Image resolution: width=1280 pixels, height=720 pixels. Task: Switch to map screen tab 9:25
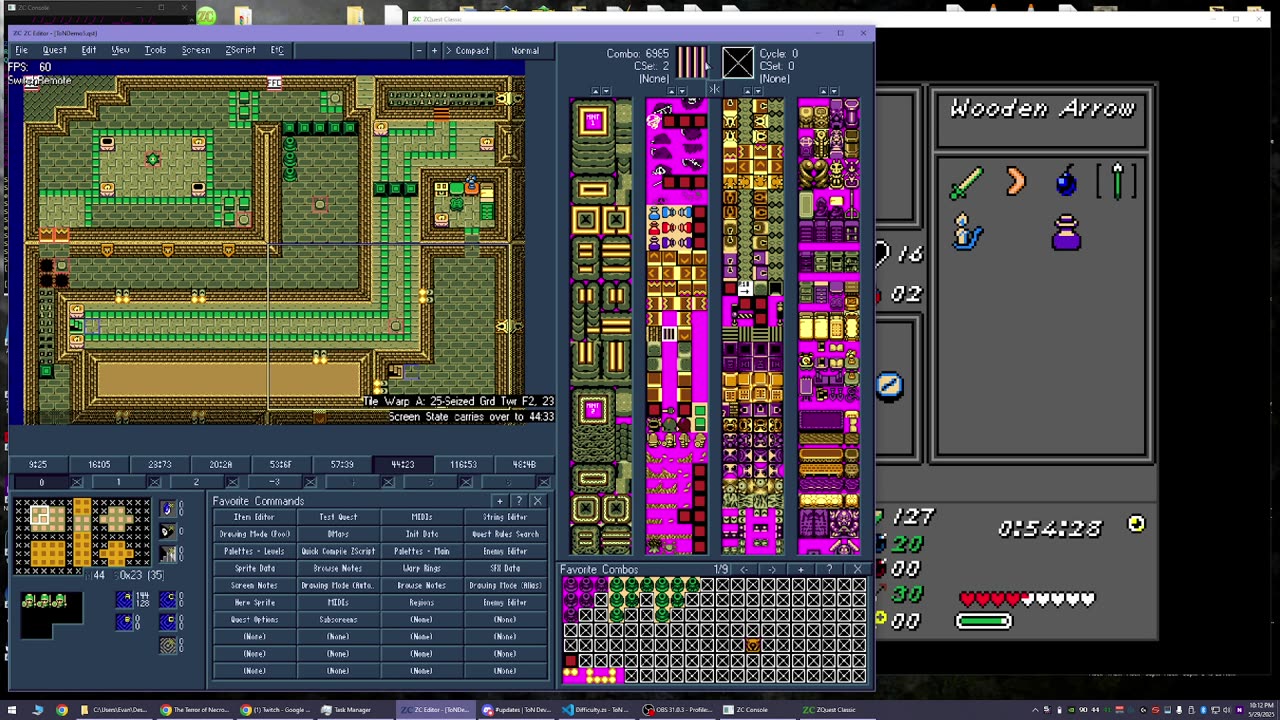pos(37,465)
